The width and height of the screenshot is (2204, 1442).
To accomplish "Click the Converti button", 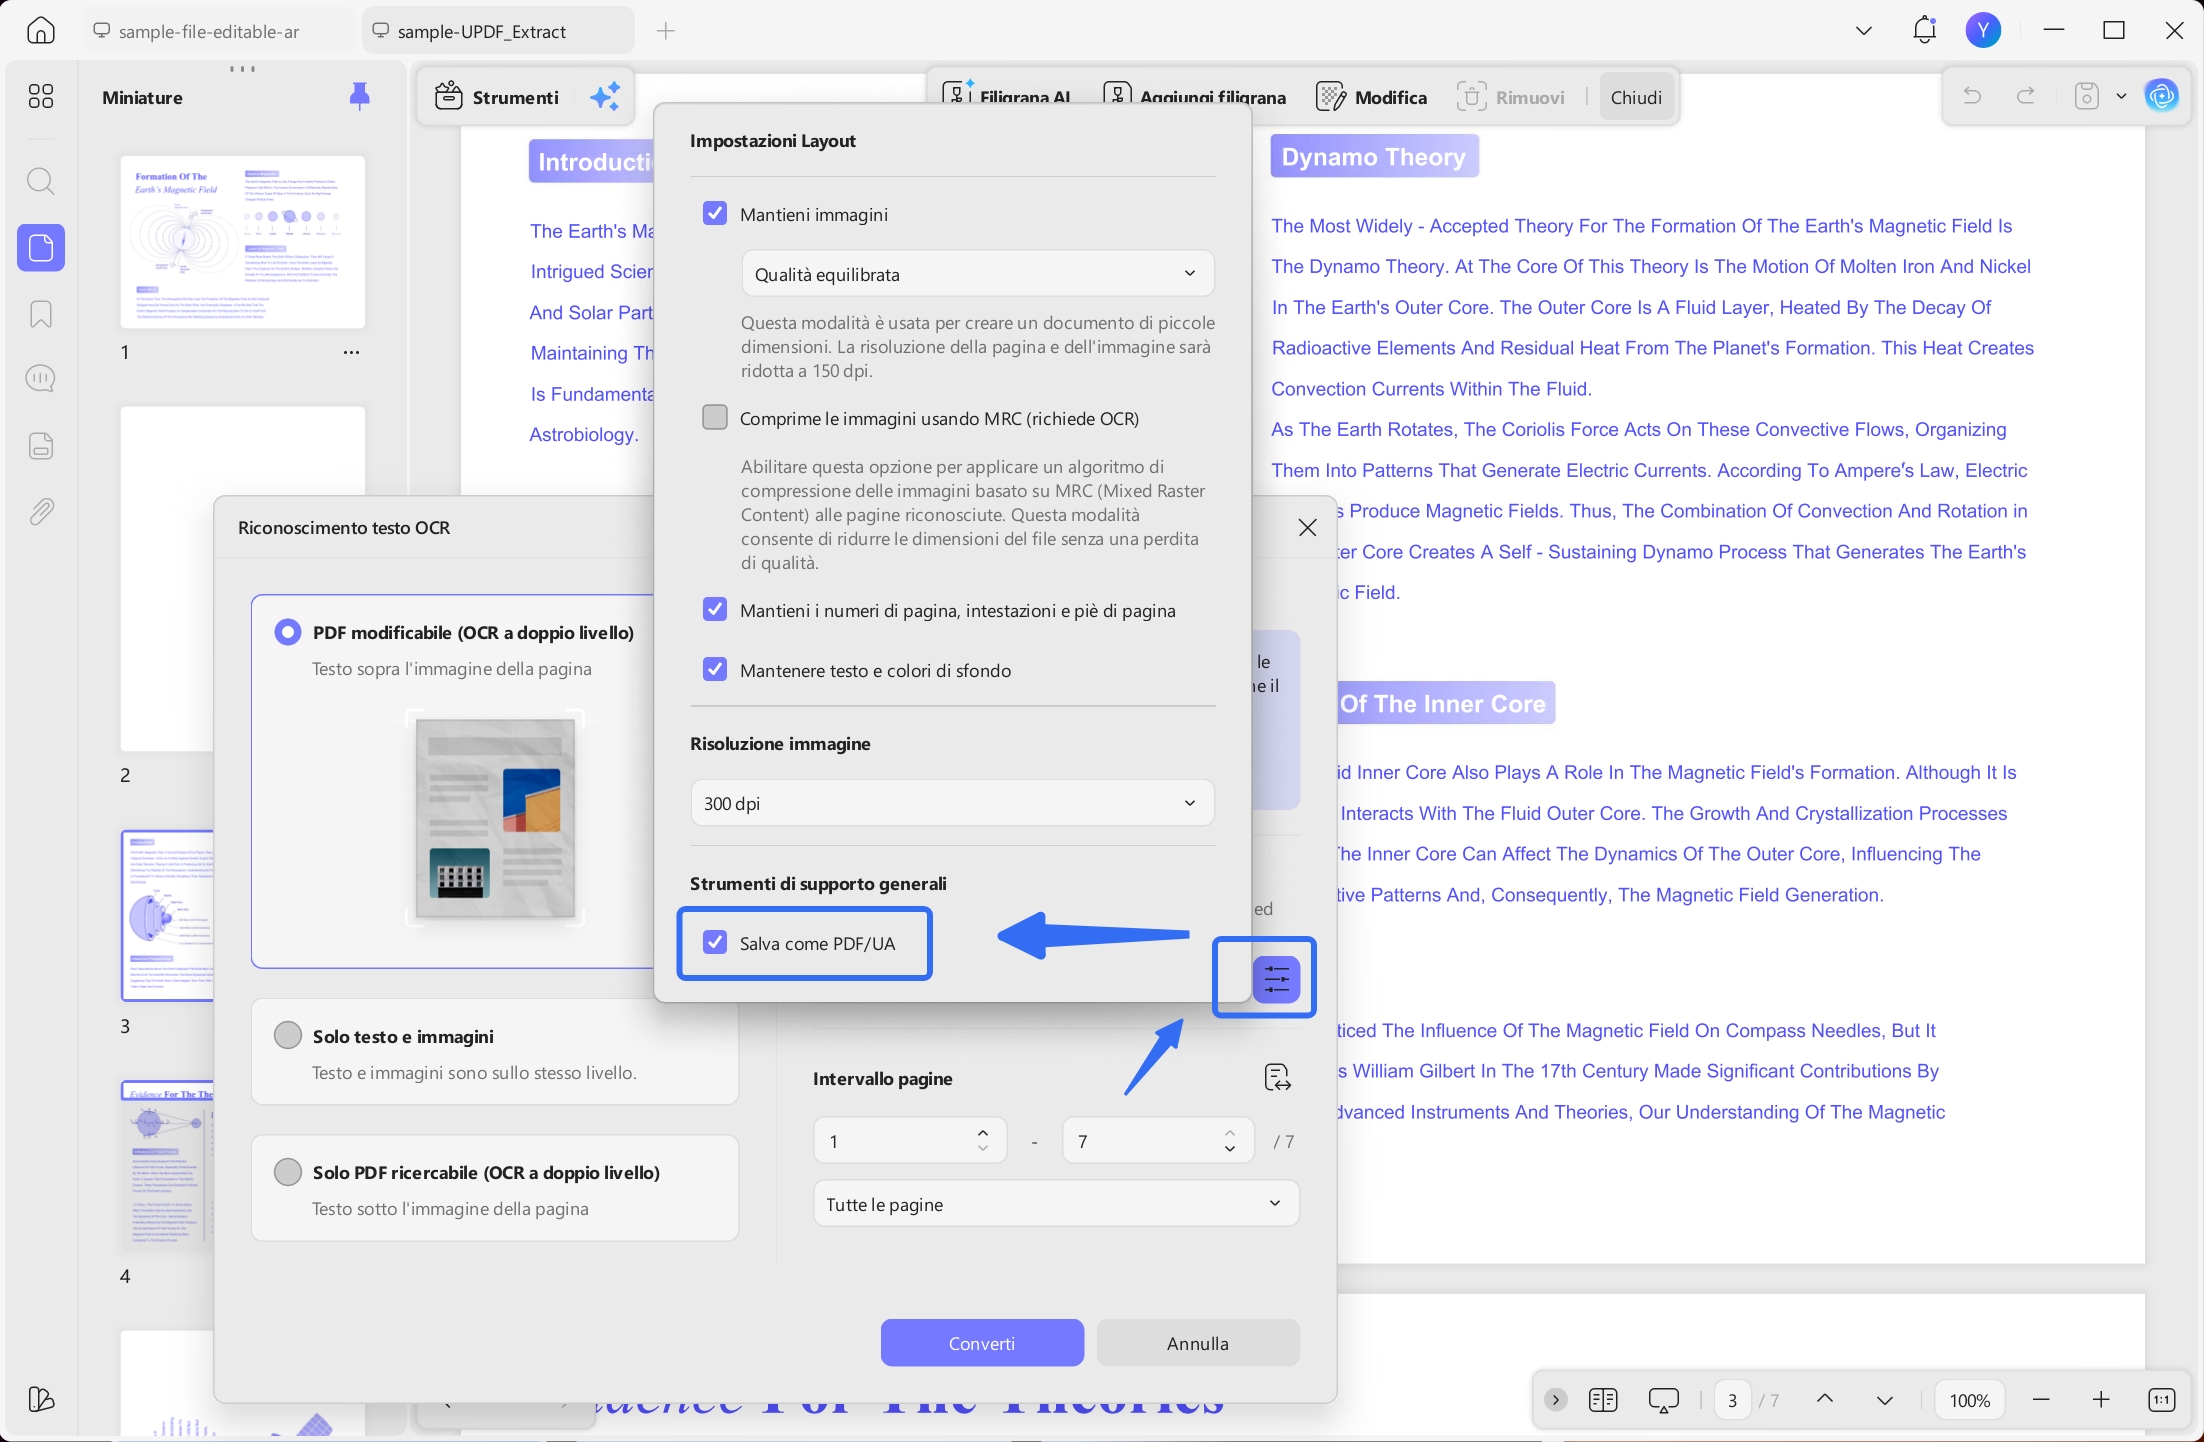I will coord(982,1343).
